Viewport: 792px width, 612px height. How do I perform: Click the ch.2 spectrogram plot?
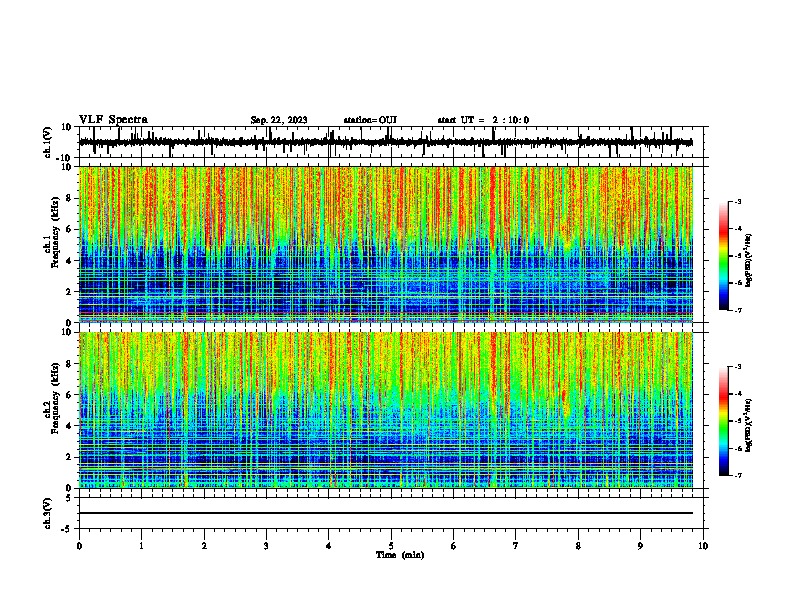(x=386, y=410)
